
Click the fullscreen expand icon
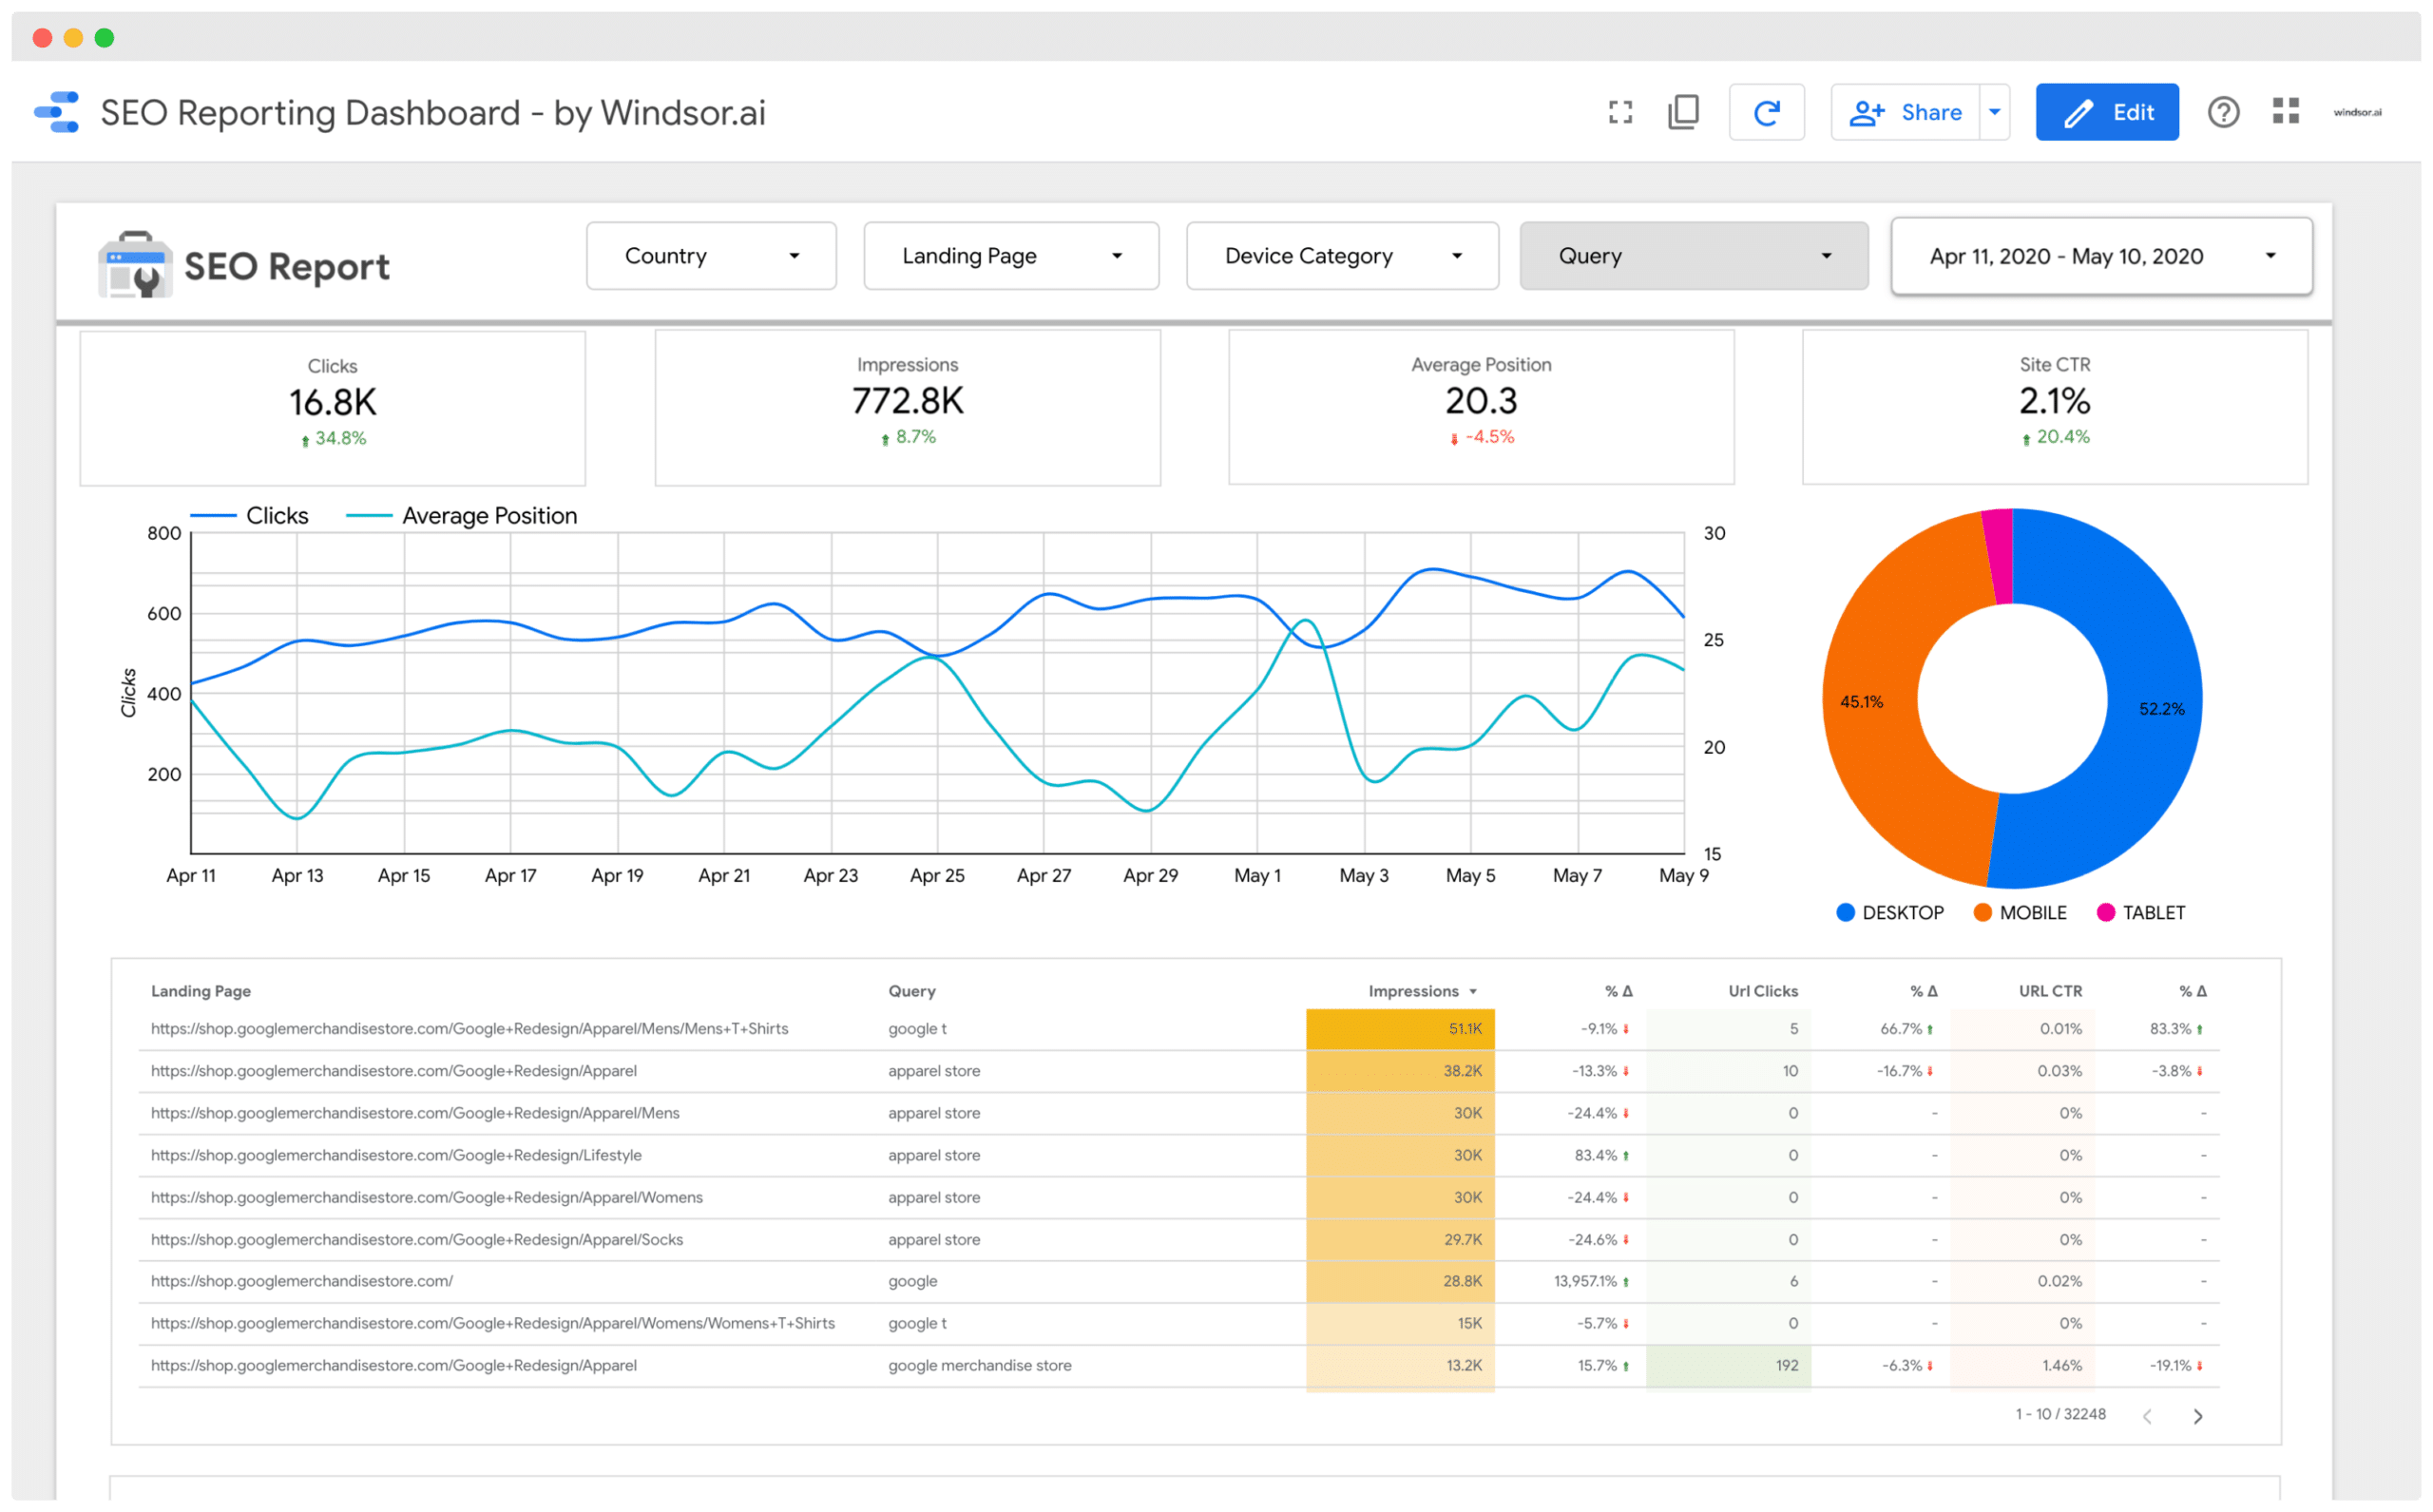(x=1617, y=111)
